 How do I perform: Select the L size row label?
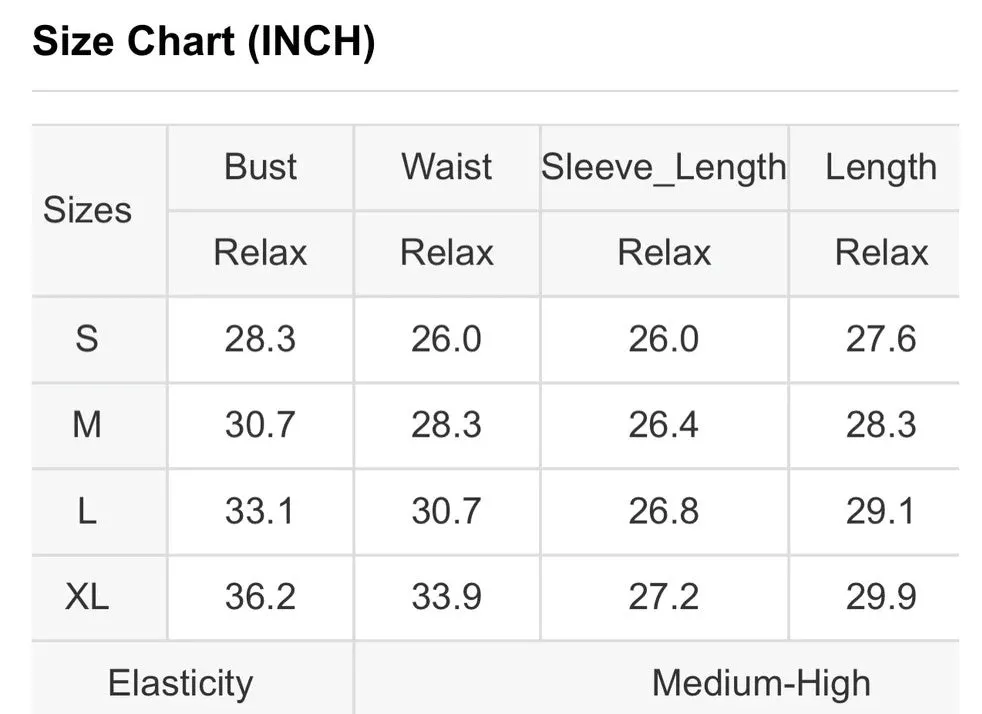click(87, 510)
